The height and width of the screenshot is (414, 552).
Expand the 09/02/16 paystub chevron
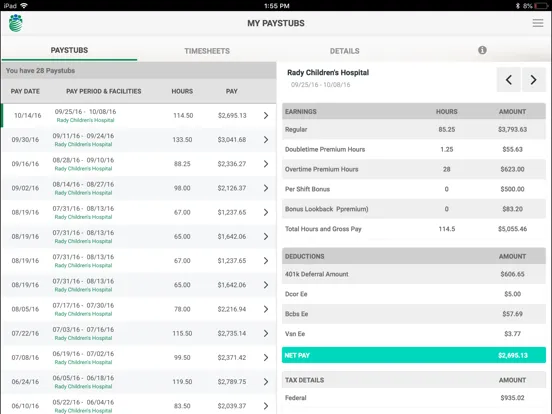[x=266, y=188]
